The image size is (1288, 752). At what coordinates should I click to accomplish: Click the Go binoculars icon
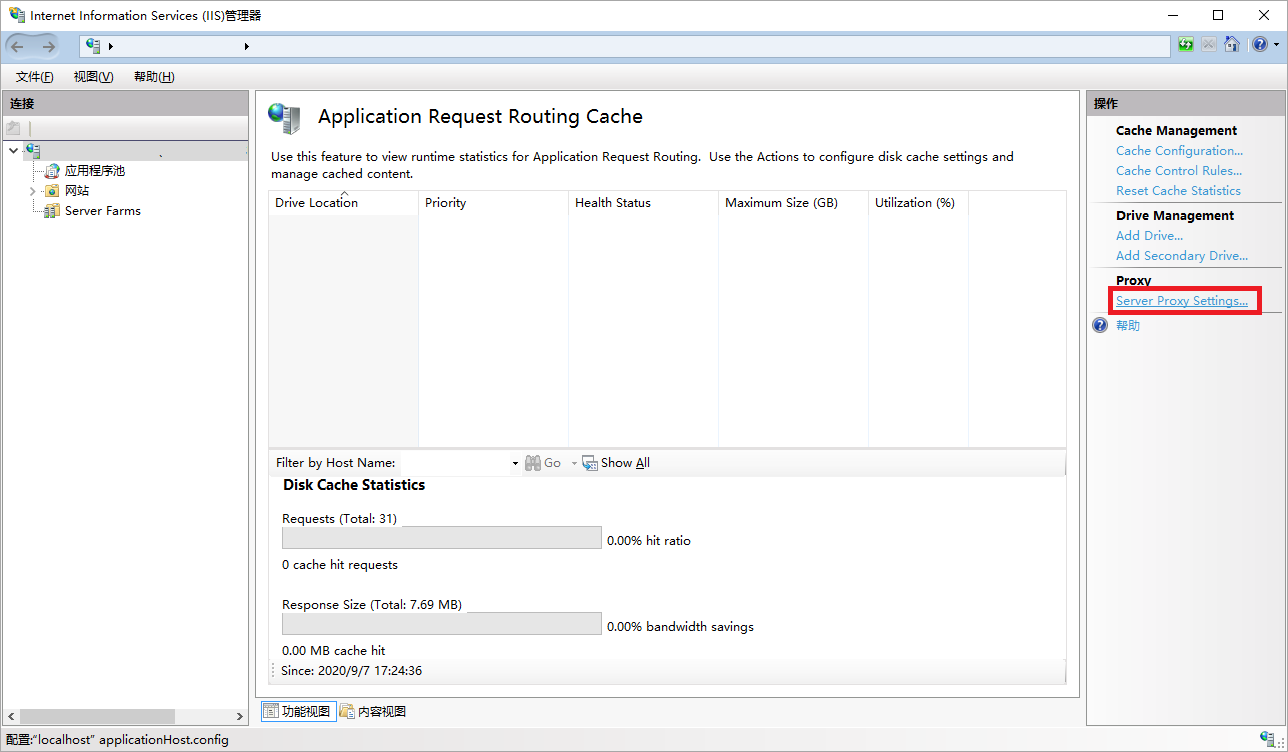pyautogui.click(x=532, y=463)
